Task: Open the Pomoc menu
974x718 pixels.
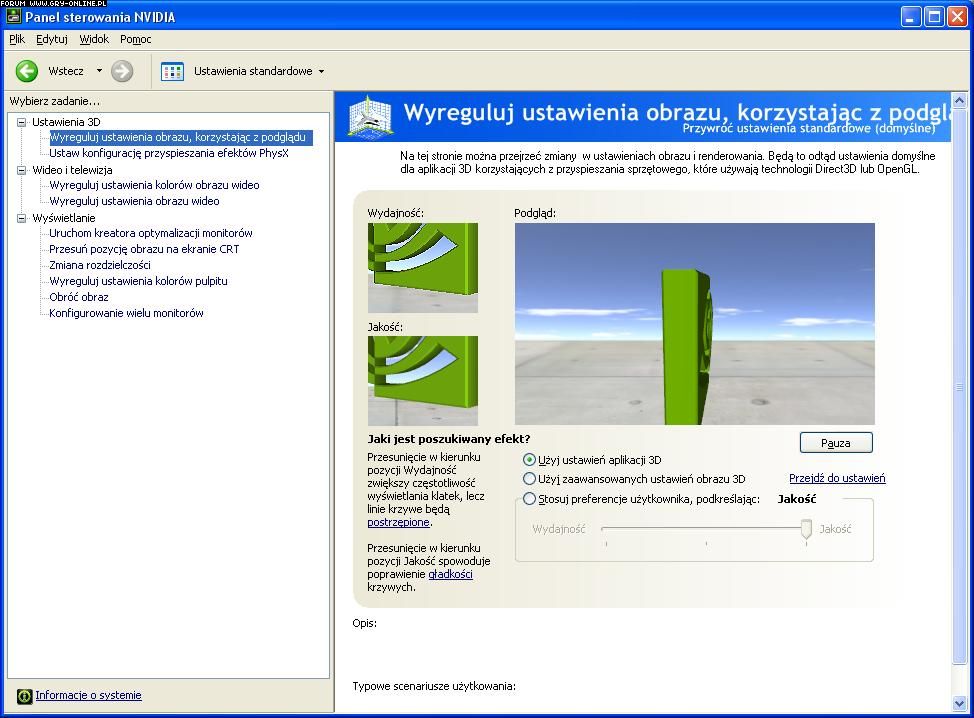Action: pos(135,39)
